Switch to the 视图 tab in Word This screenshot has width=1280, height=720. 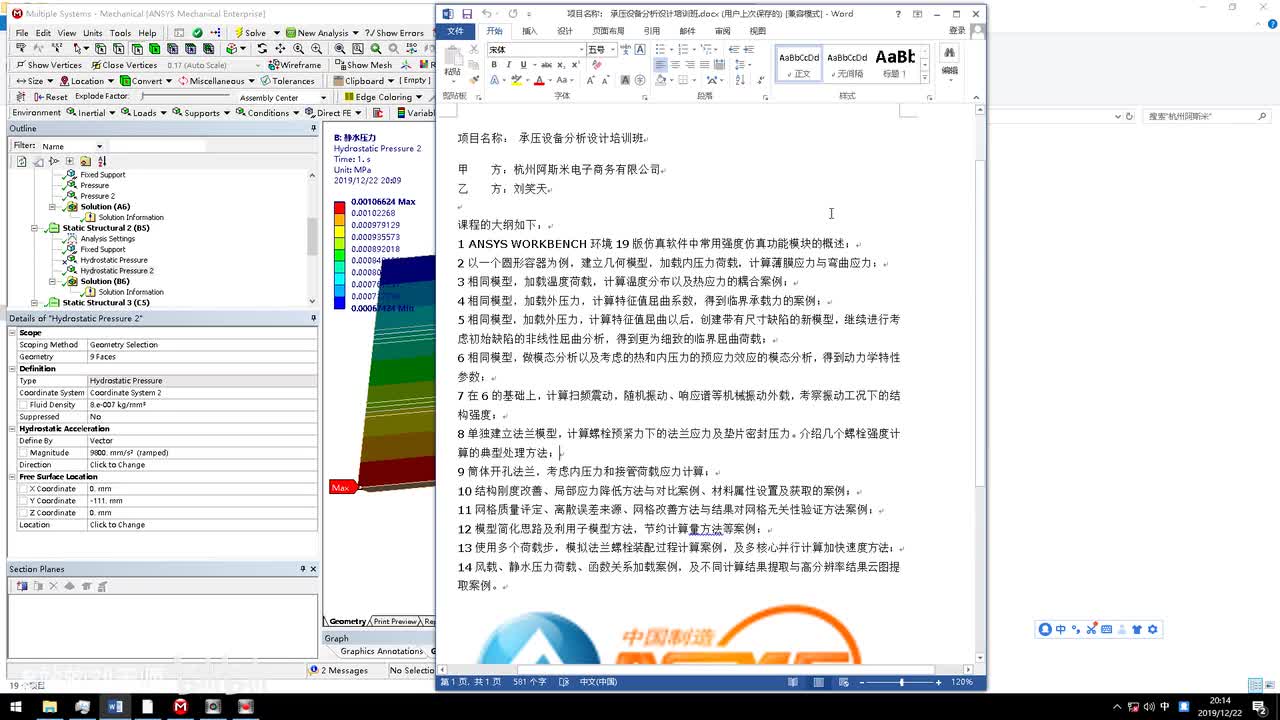(758, 31)
